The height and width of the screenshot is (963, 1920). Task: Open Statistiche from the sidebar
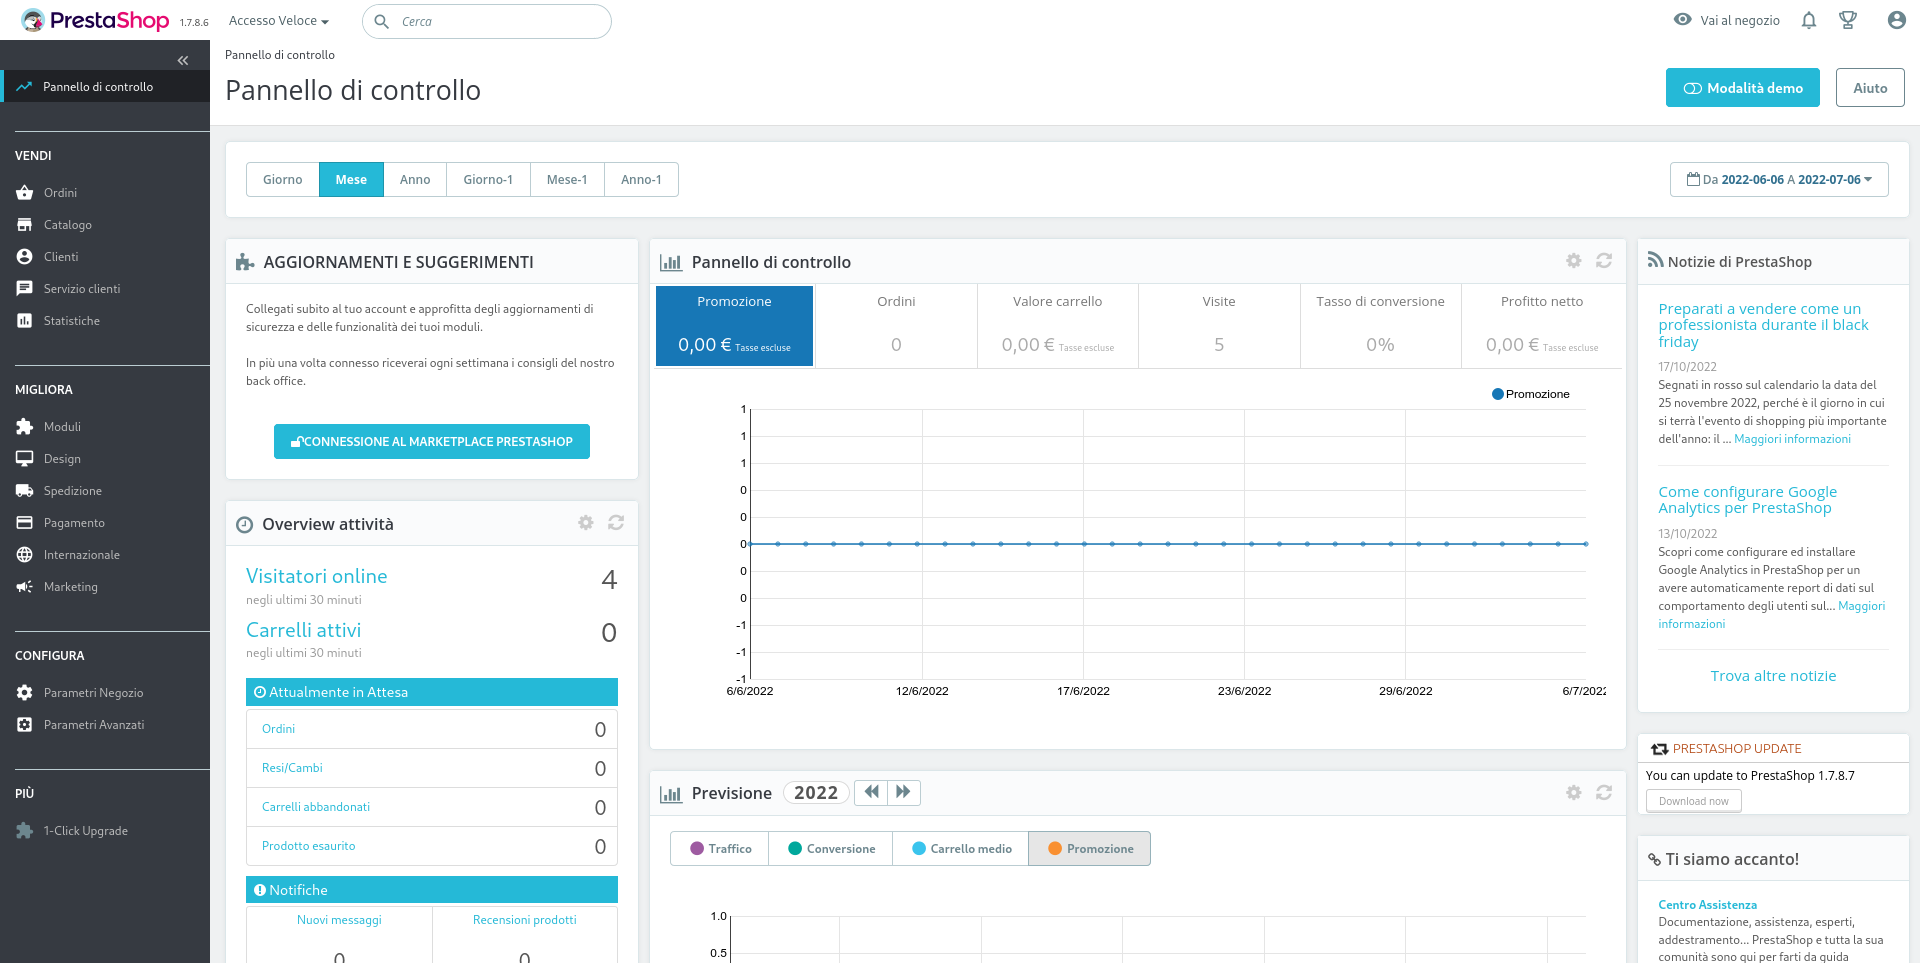(71, 320)
